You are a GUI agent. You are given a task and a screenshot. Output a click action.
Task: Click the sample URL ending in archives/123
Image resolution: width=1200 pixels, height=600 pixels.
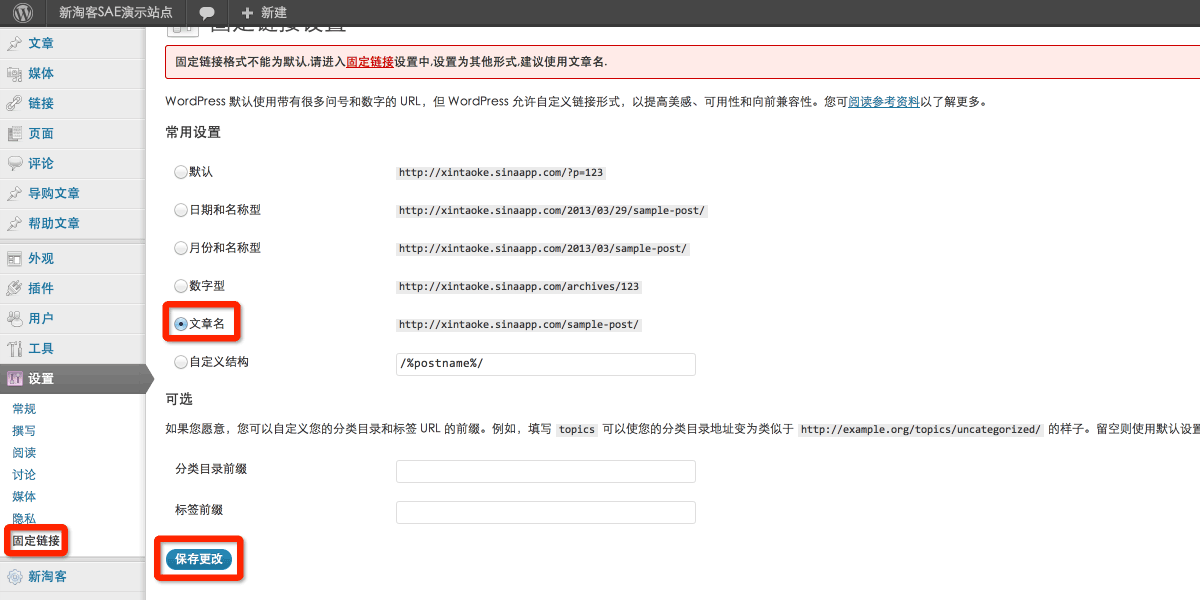(519, 287)
